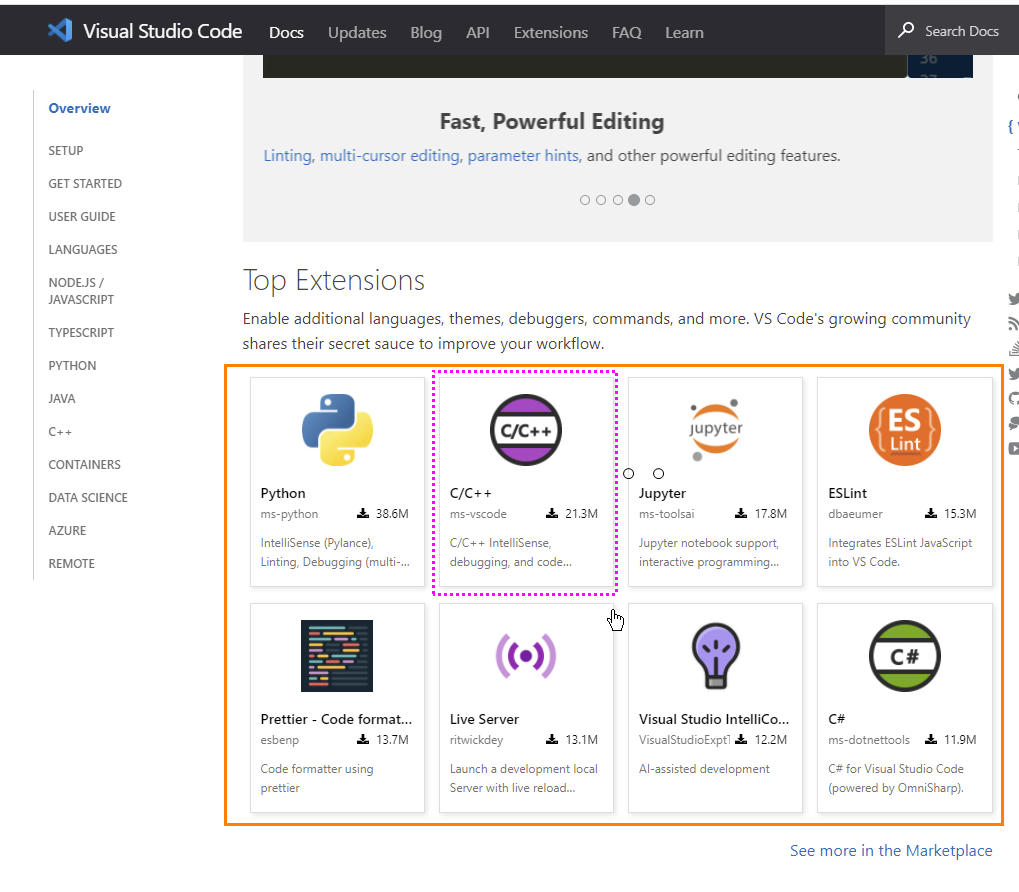
Task: Open the Updates navigation tab
Action: pyautogui.click(x=357, y=32)
